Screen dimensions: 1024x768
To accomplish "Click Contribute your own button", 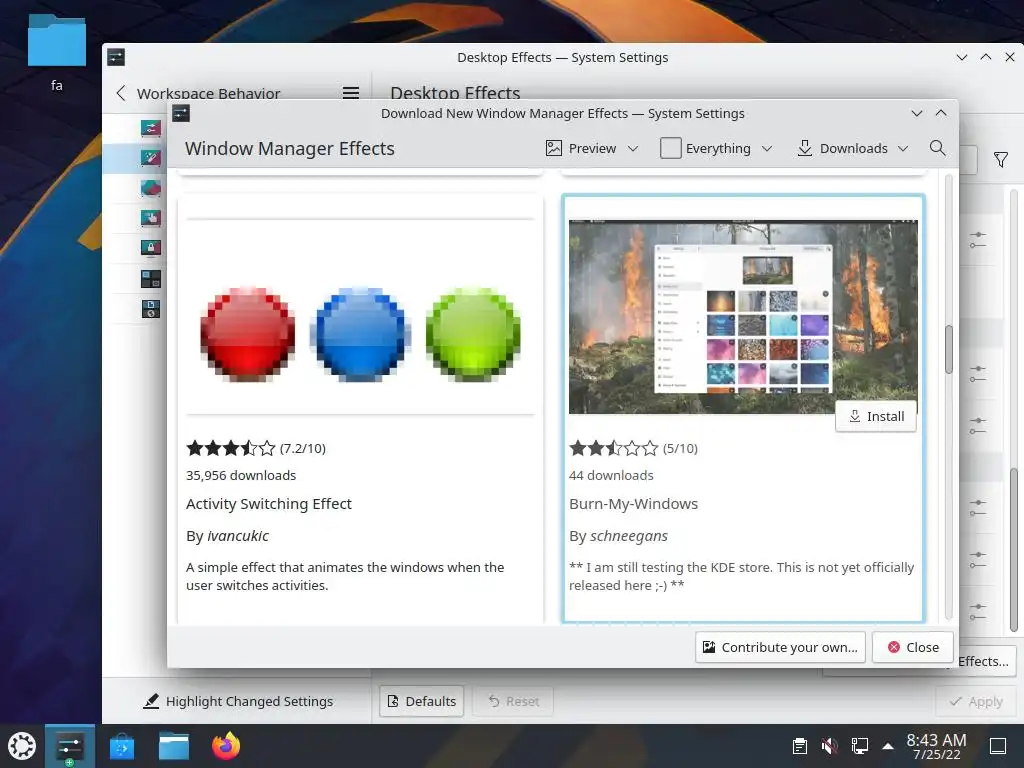I will tap(780, 647).
